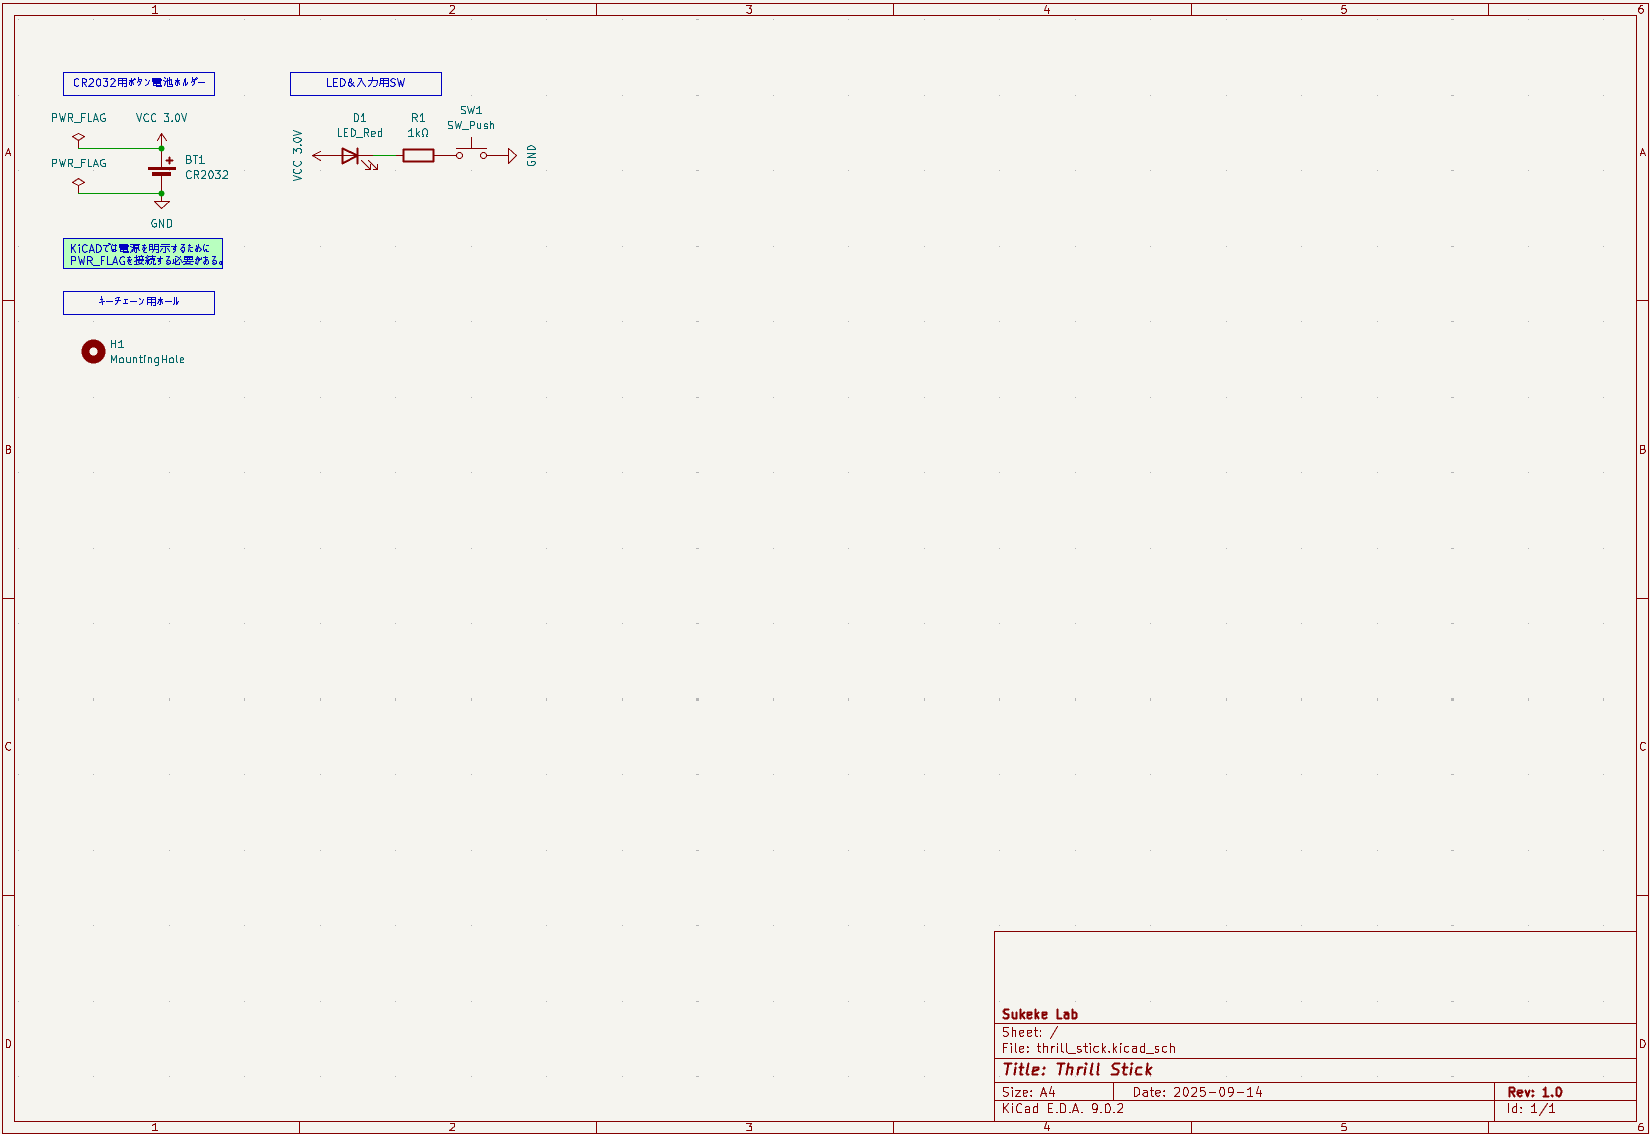
Task: Select the green KiCAD PWR_FLAG note box
Action: [142, 254]
